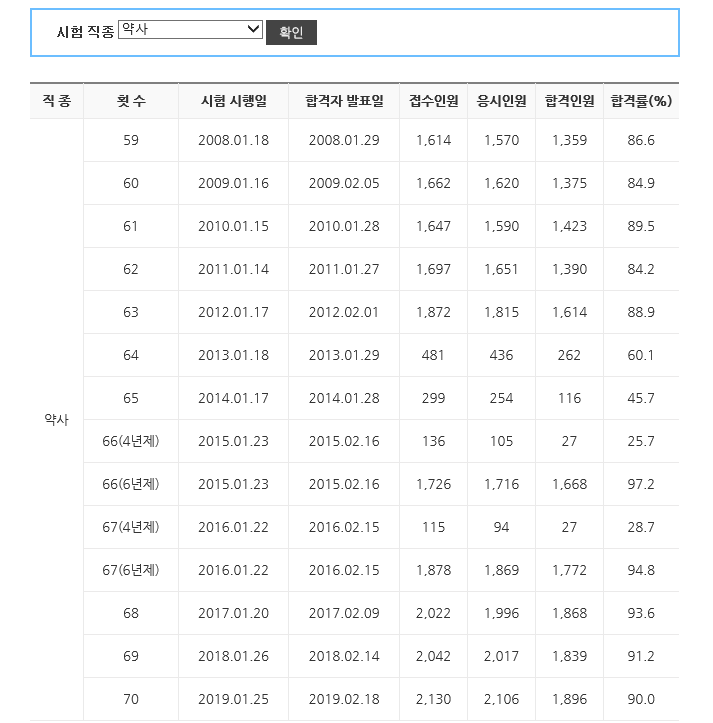
Task: Click the 접수인원 column header
Action: 434,101
